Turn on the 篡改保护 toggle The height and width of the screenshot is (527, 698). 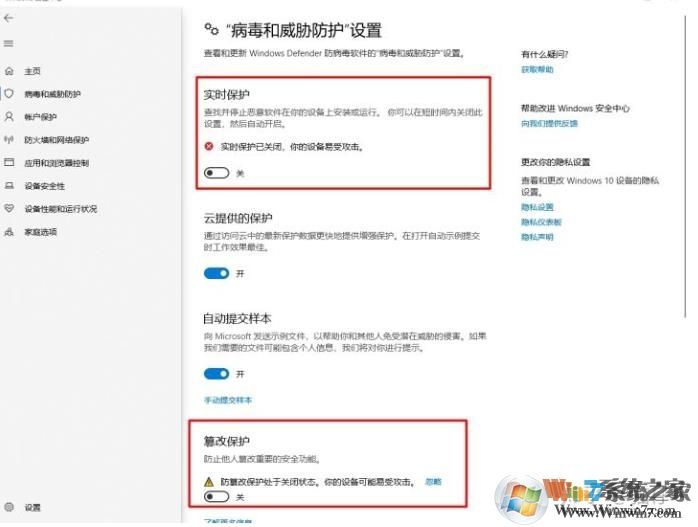coord(216,496)
